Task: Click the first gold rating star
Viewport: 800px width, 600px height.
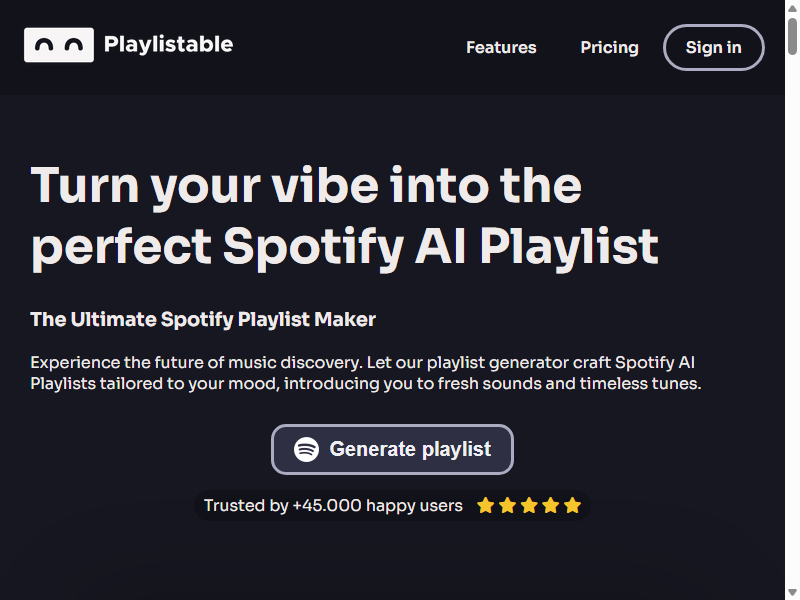Action: (486, 506)
